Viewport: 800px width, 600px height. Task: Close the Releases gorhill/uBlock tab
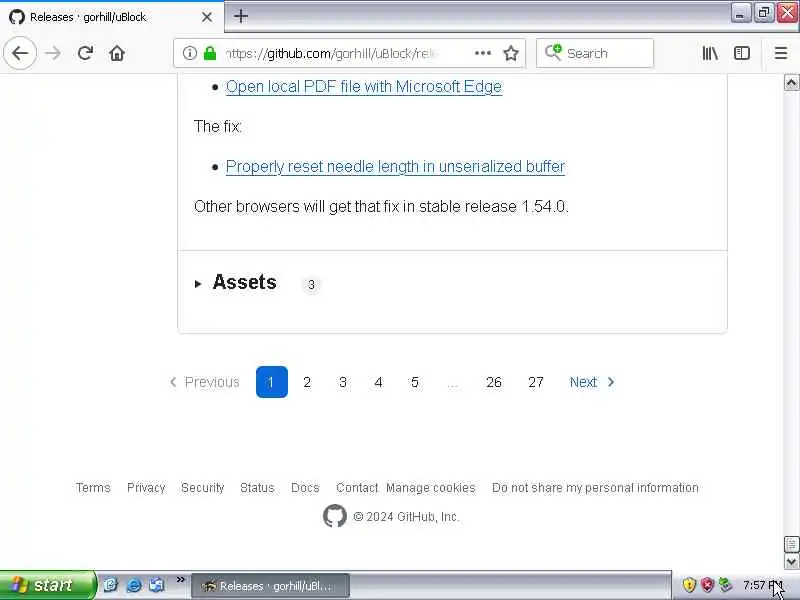coord(207,17)
